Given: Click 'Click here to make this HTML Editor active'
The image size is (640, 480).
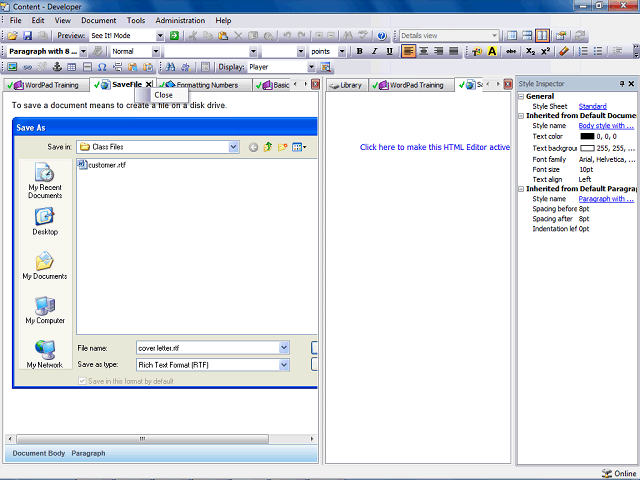Looking at the screenshot, I should tap(435, 147).
